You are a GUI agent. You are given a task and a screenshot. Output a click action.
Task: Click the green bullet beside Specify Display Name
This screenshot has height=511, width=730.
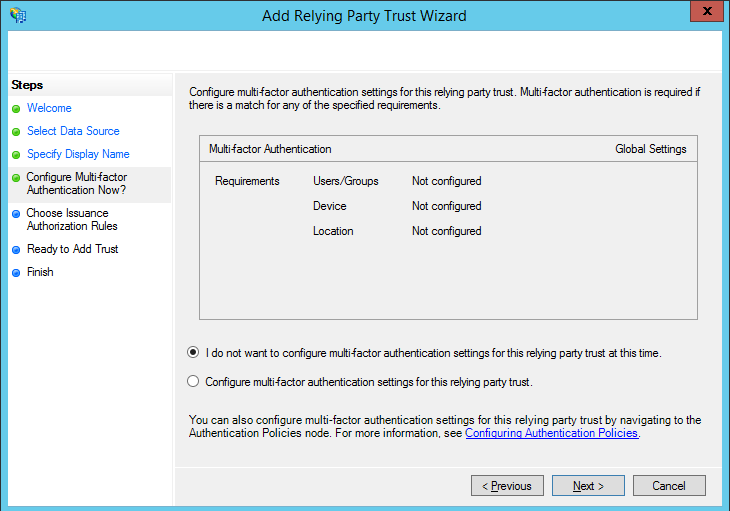pos(16,155)
